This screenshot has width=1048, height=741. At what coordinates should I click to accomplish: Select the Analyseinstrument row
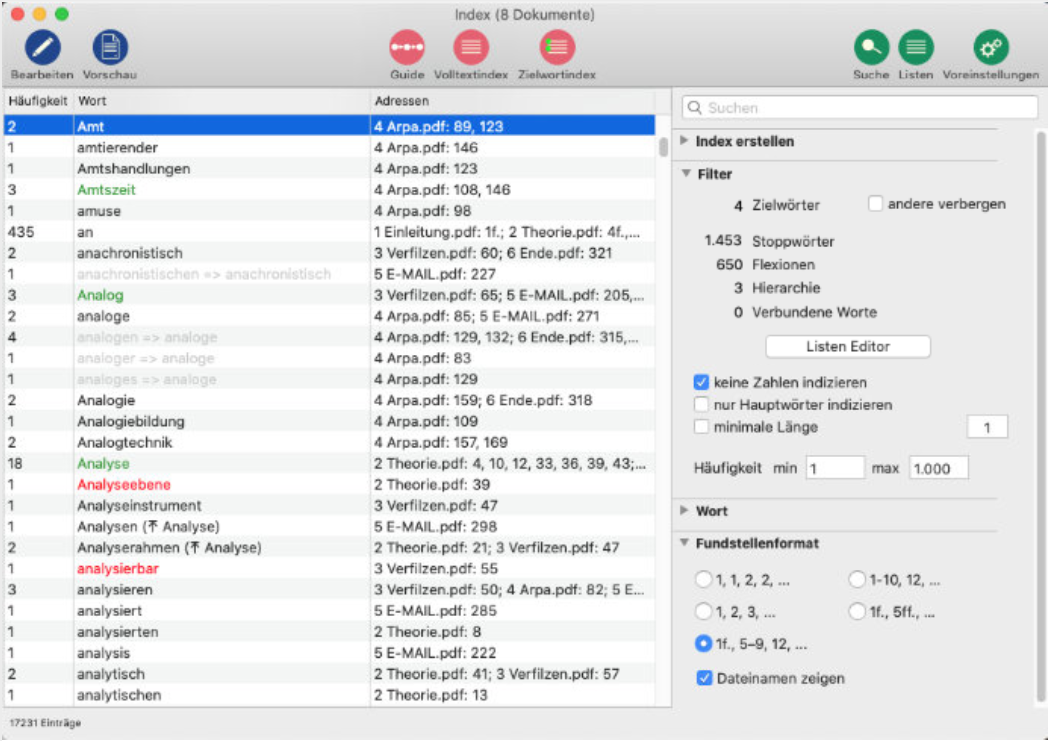click(x=329, y=505)
